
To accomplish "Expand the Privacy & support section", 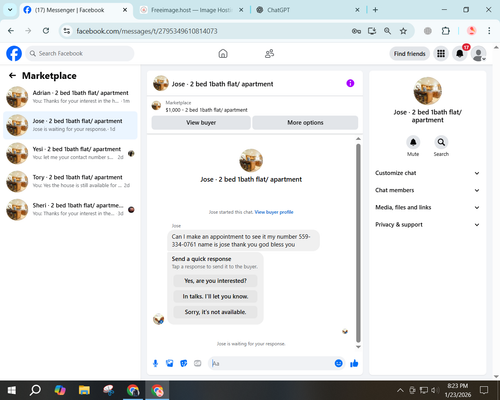I will pos(427,225).
